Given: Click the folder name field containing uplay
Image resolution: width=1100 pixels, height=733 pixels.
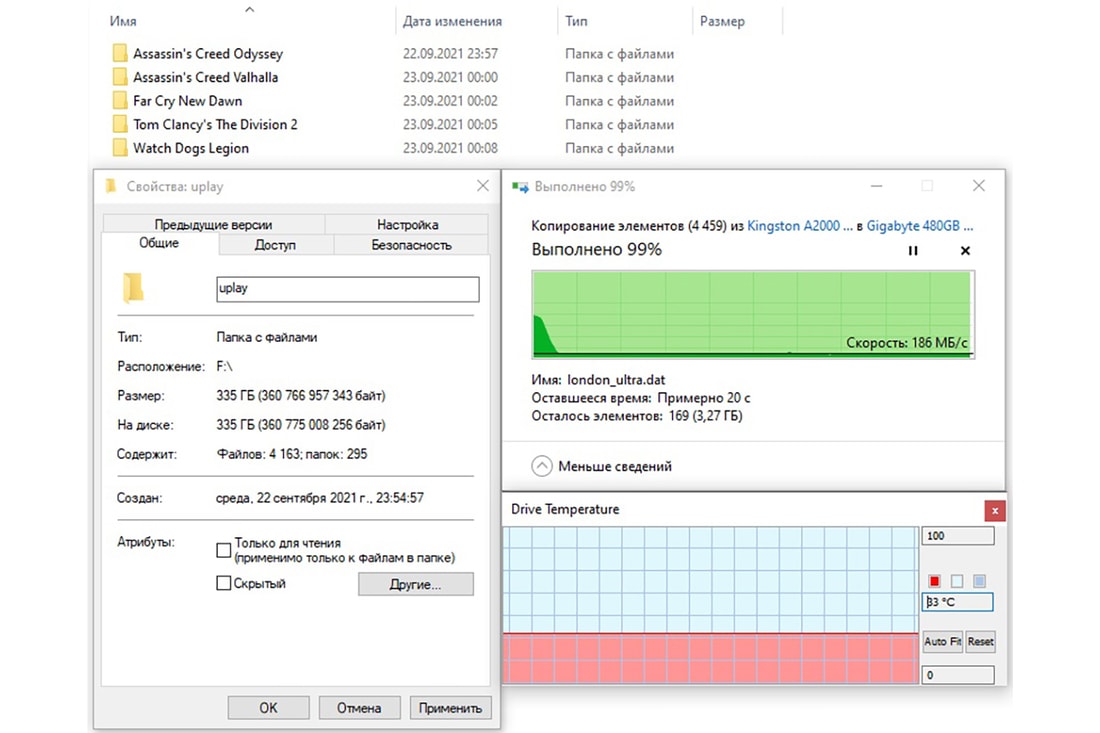Looking at the screenshot, I should point(348,289).
